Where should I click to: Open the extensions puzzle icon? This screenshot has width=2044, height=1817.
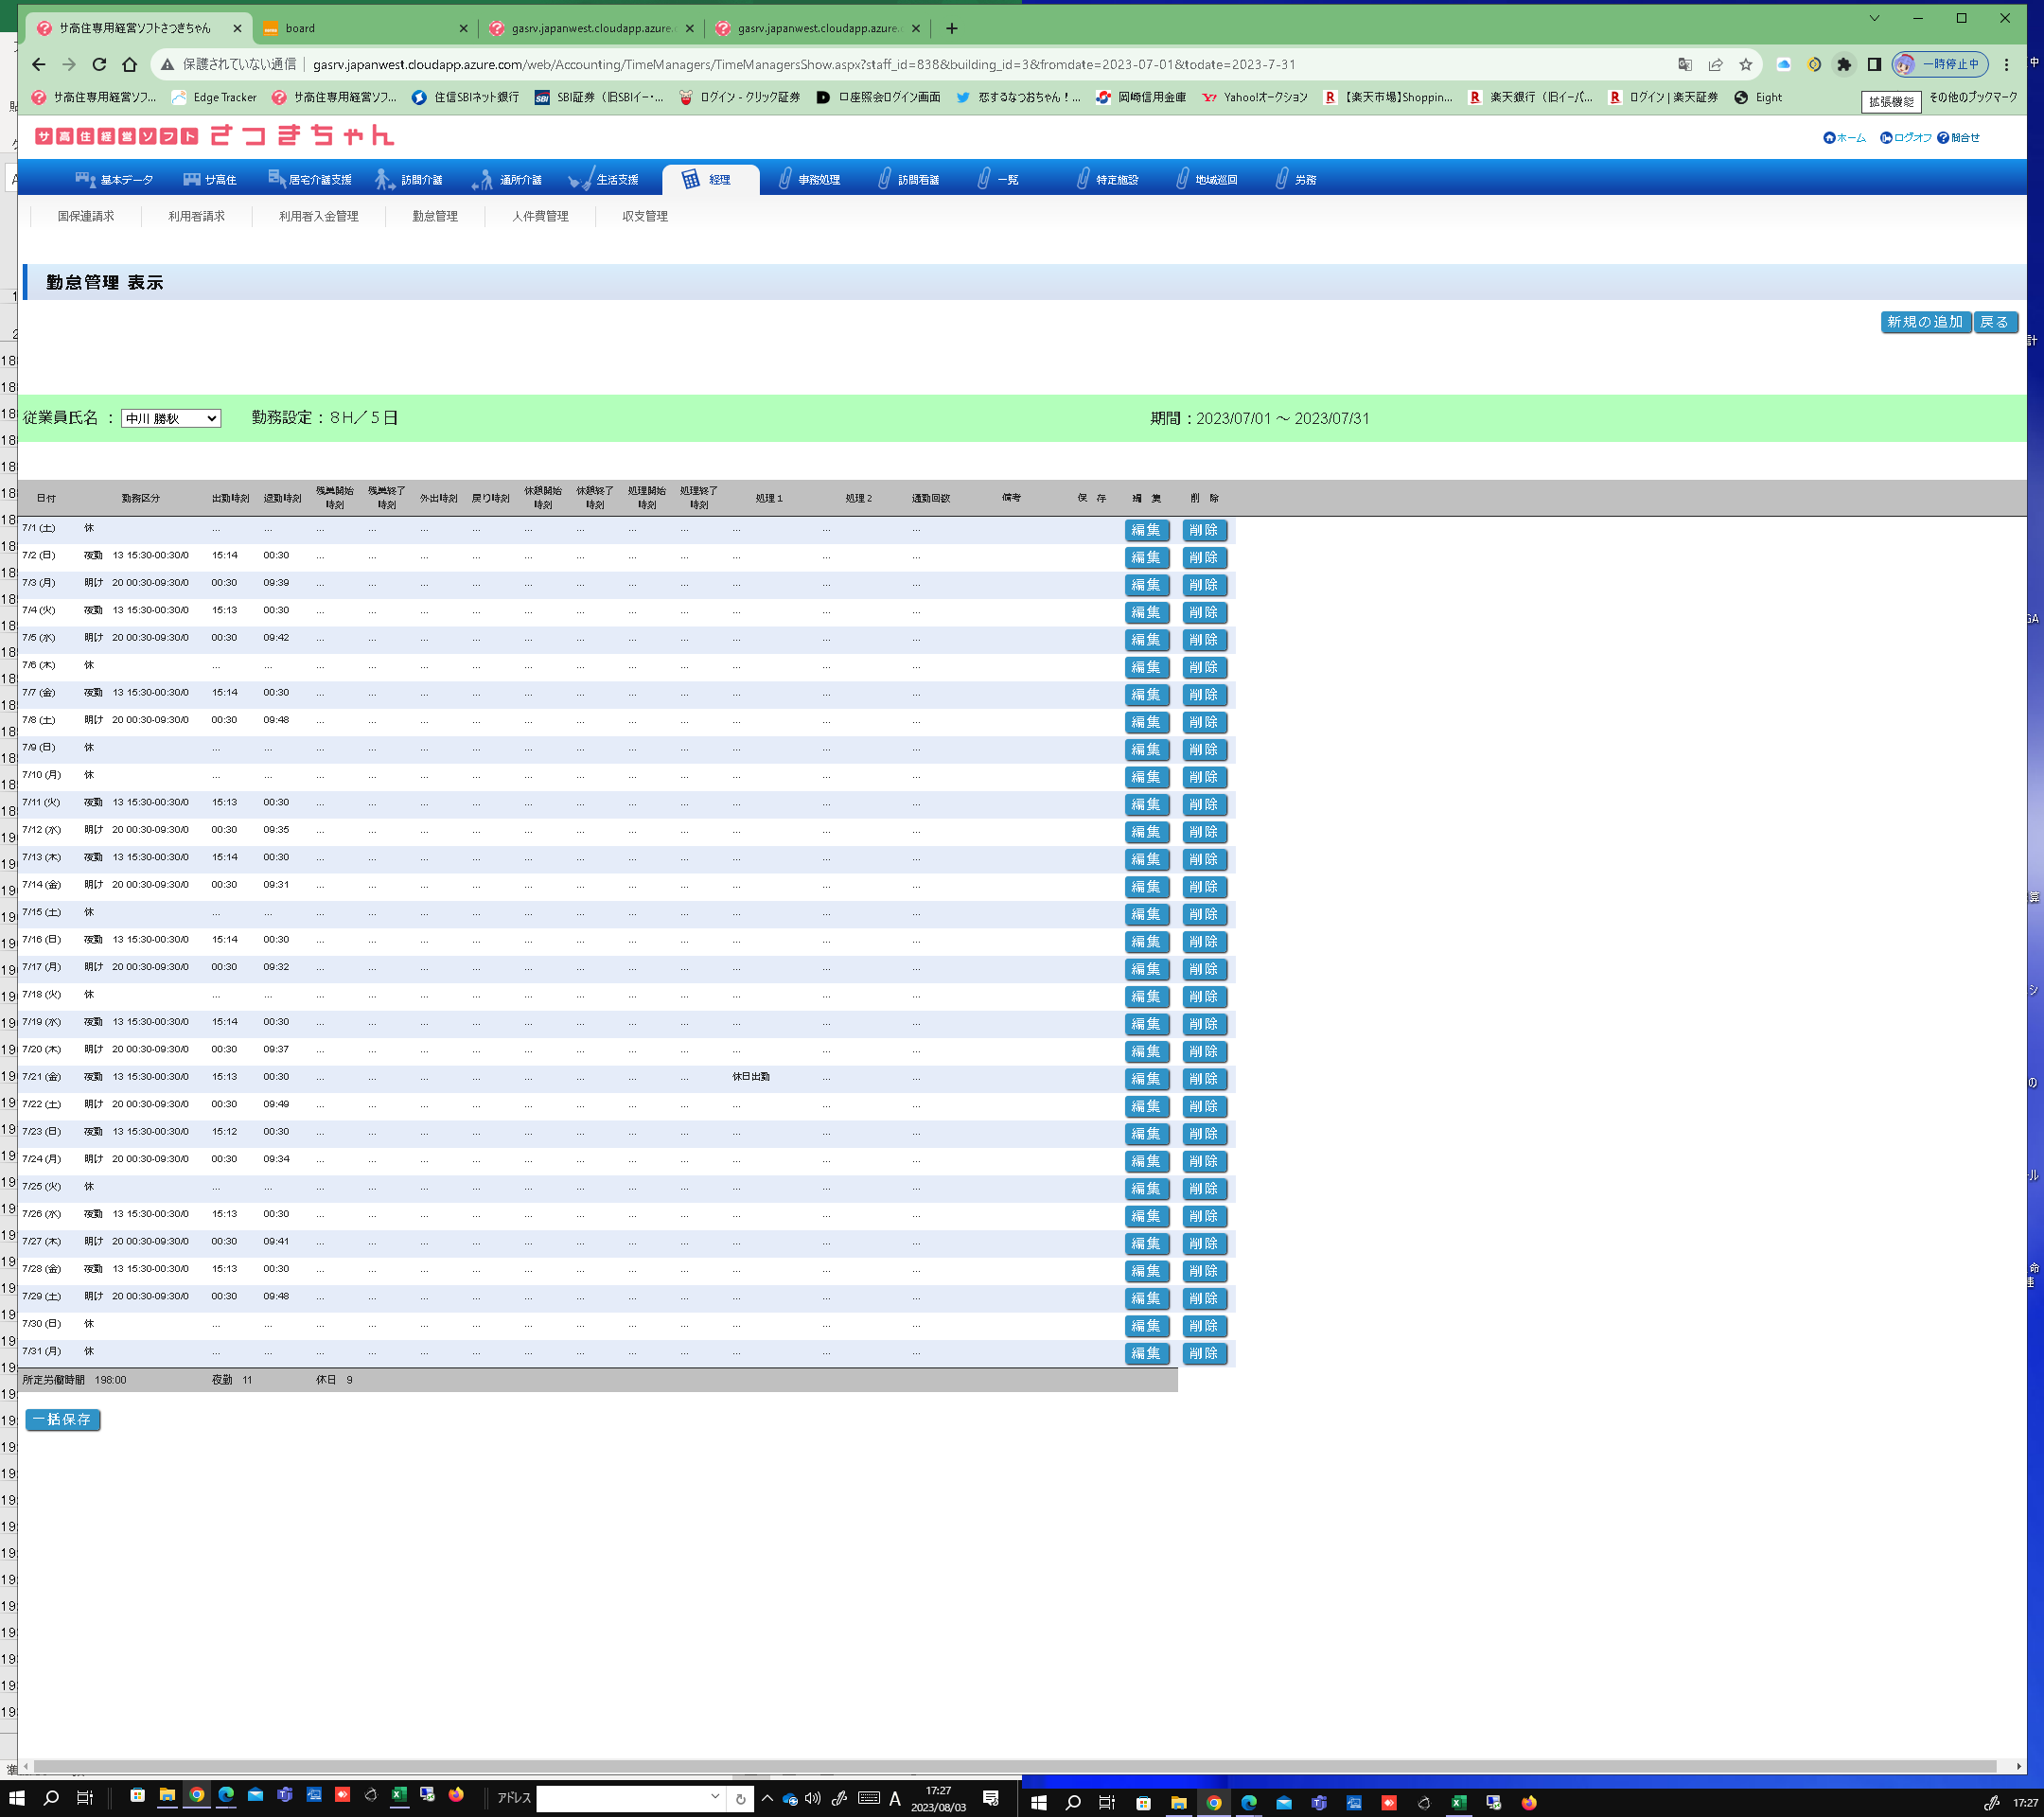pos(1844,65)
